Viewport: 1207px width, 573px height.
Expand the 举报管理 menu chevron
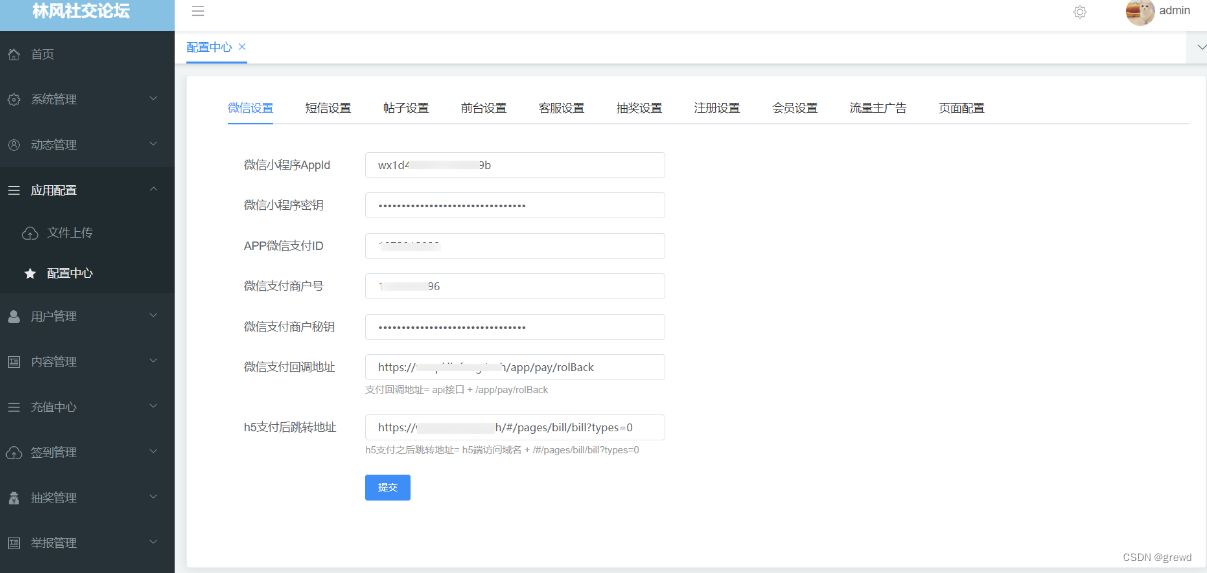click(153, 542)
